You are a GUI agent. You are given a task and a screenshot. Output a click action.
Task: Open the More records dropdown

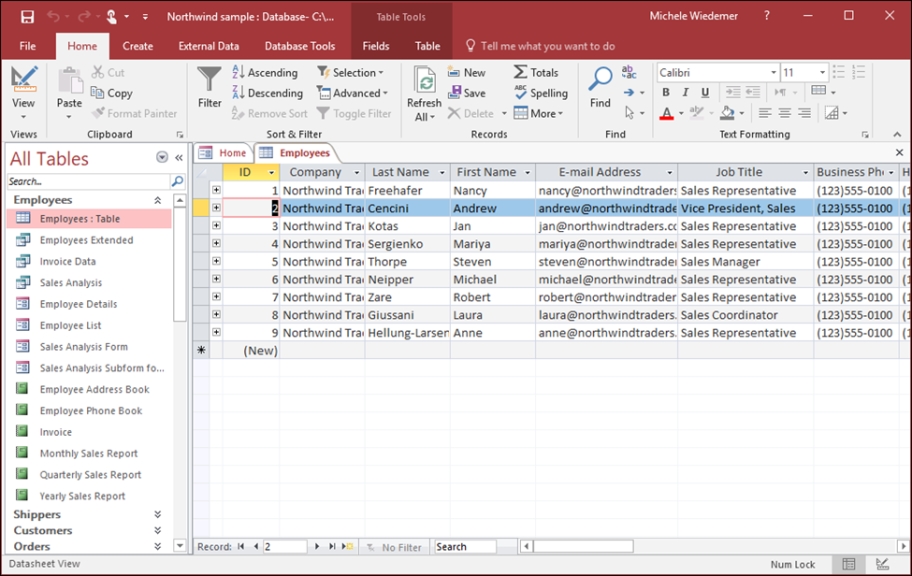coord(539,113)
